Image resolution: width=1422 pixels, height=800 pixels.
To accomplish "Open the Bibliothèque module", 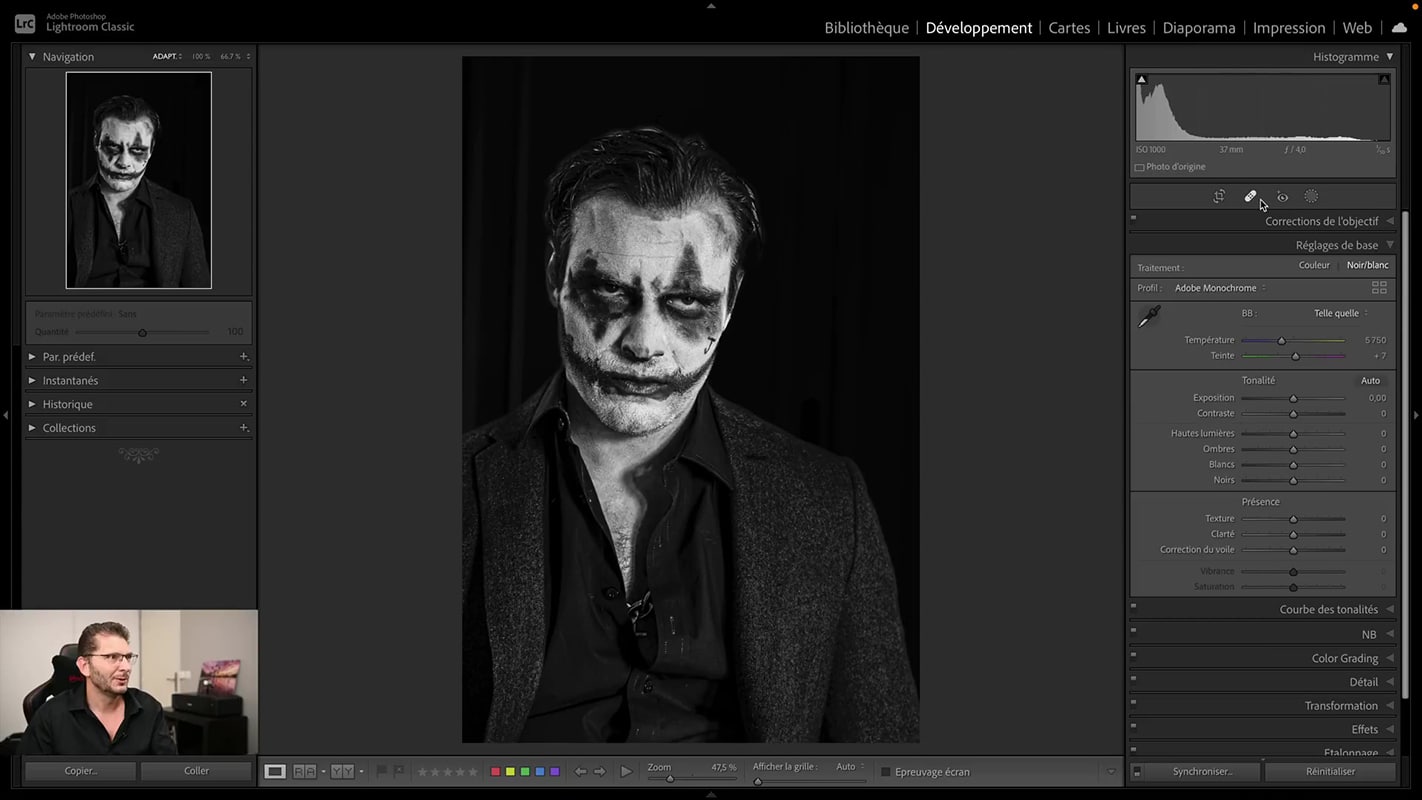I will tap(866, 28).
